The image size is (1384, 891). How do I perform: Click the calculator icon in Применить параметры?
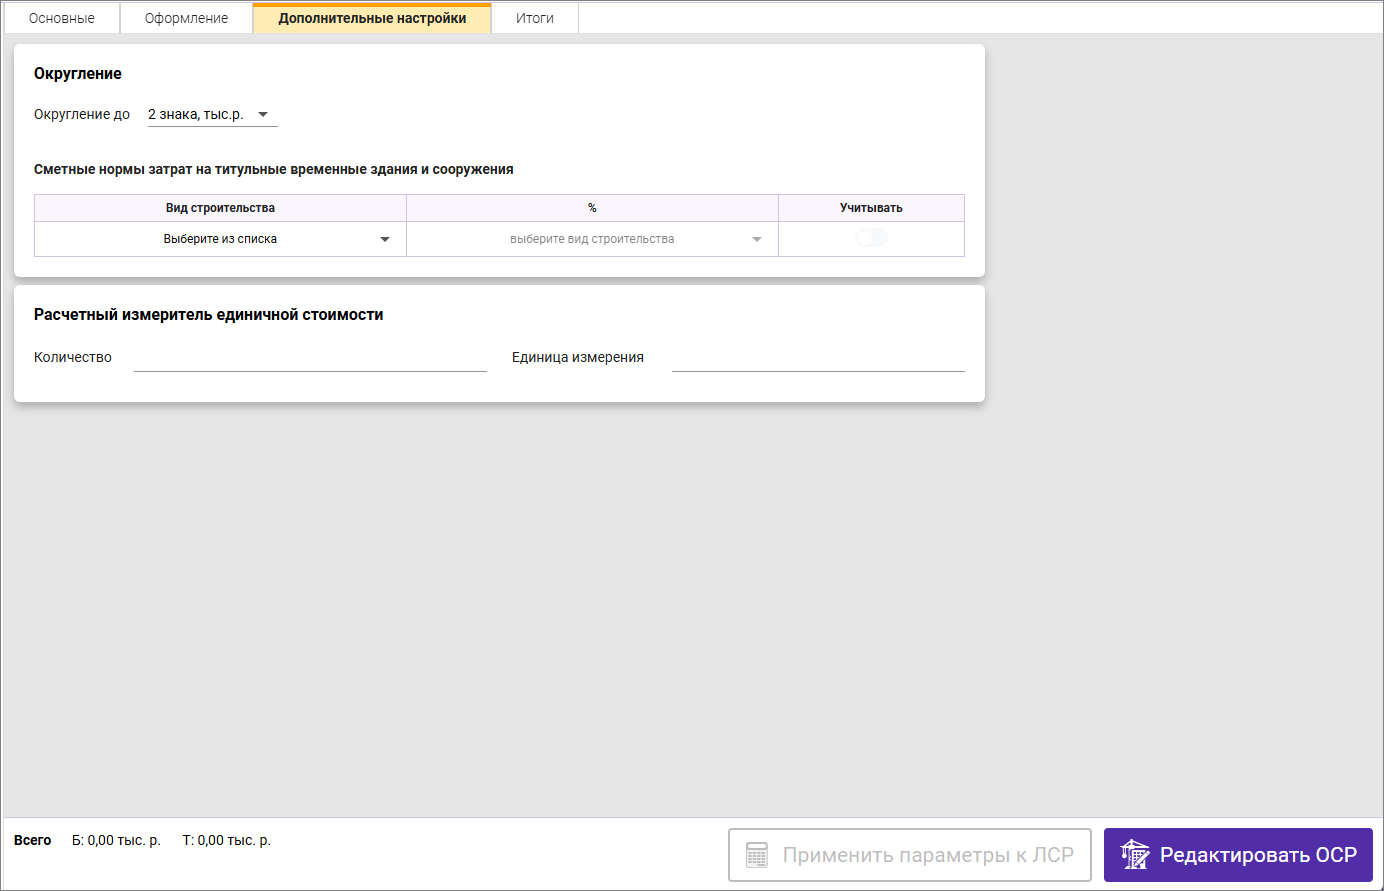point(757,855)
